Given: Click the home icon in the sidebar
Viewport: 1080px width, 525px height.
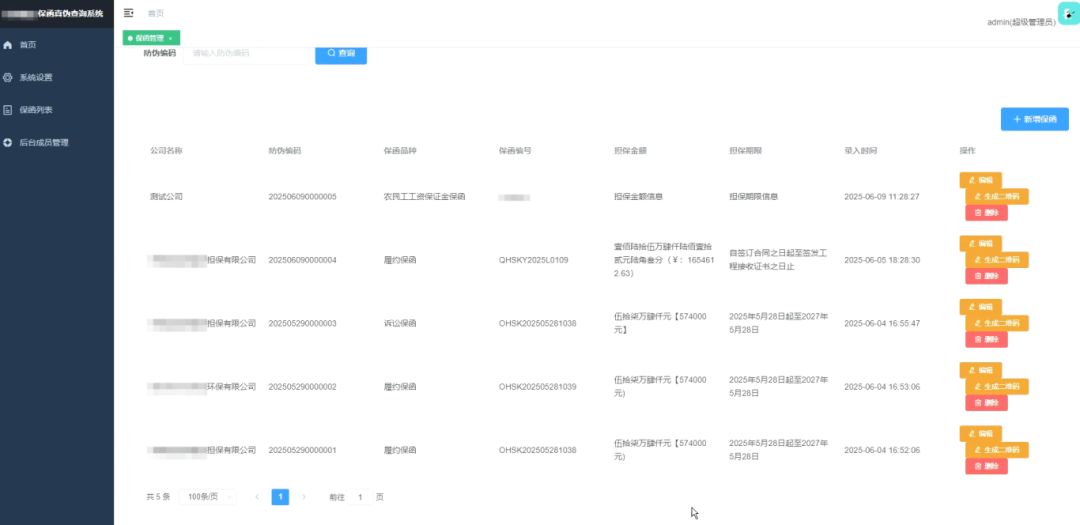Looking at the screenshot, I should pos(8,45).
